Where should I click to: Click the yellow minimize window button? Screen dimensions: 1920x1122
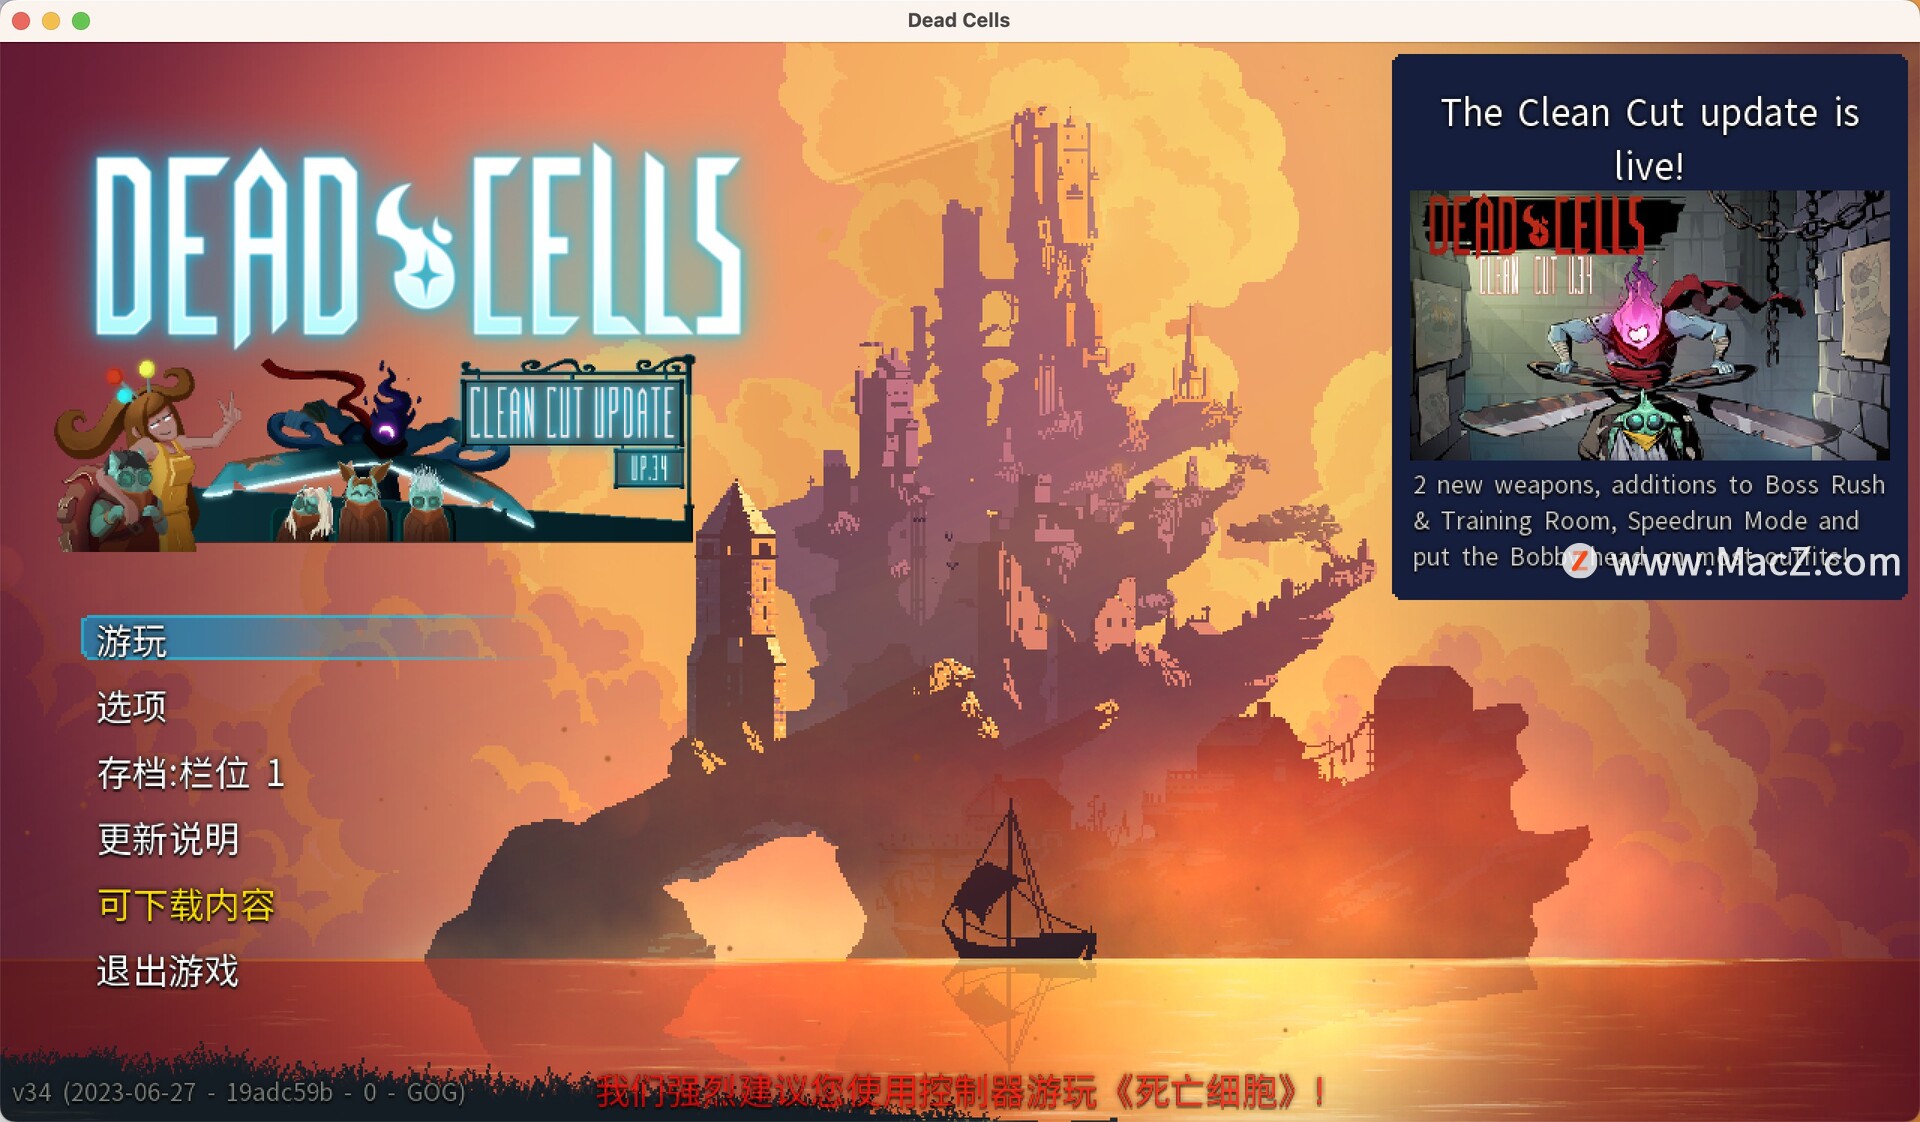(51, 20)
